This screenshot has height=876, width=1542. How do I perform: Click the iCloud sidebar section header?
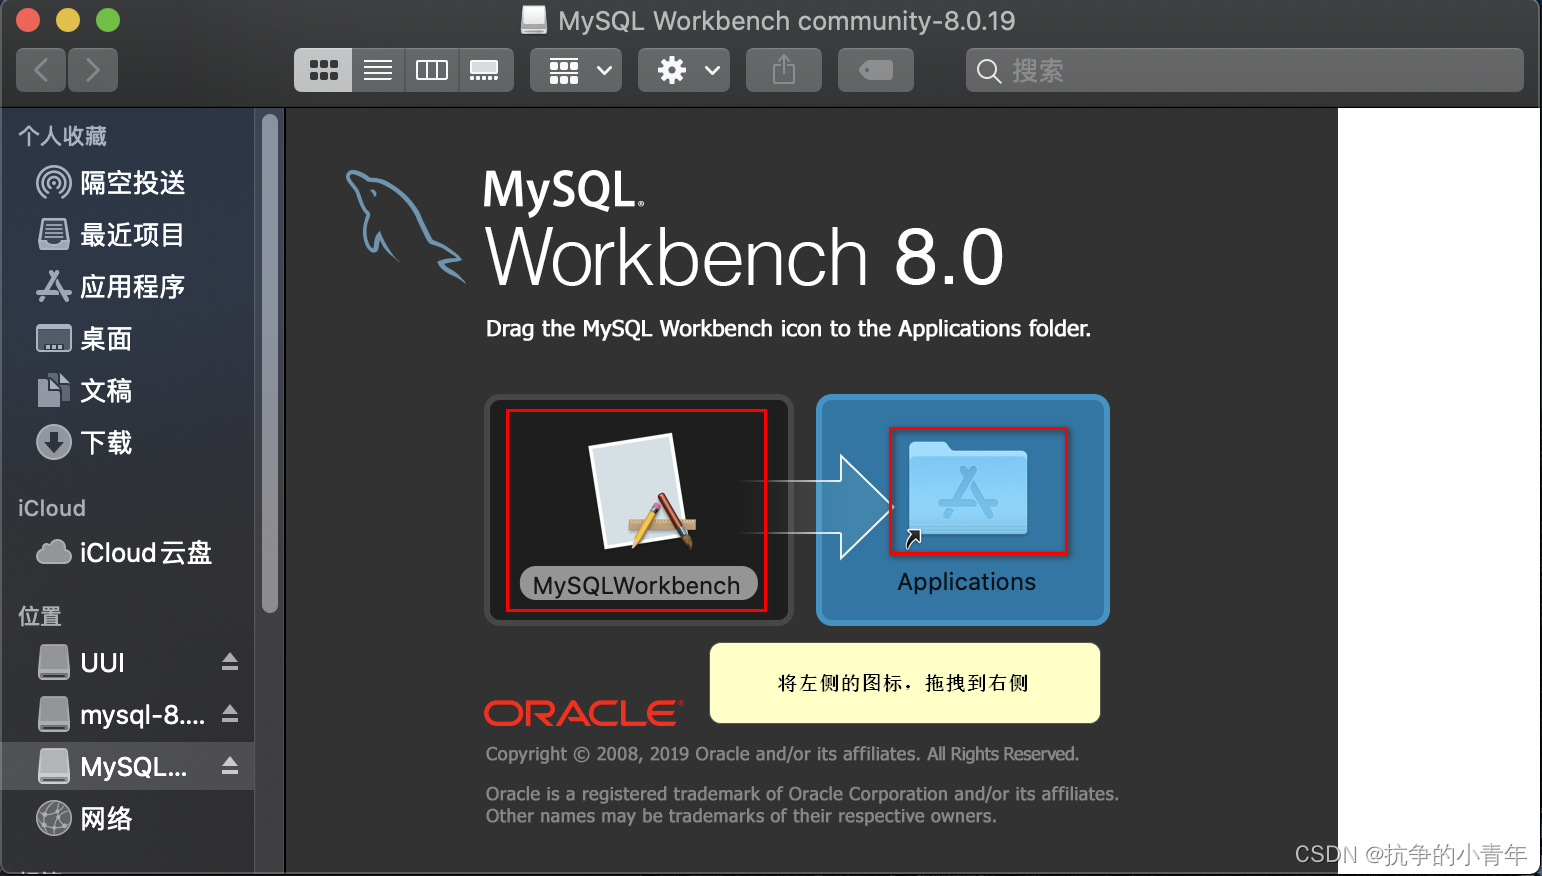(x=52, y=508)
